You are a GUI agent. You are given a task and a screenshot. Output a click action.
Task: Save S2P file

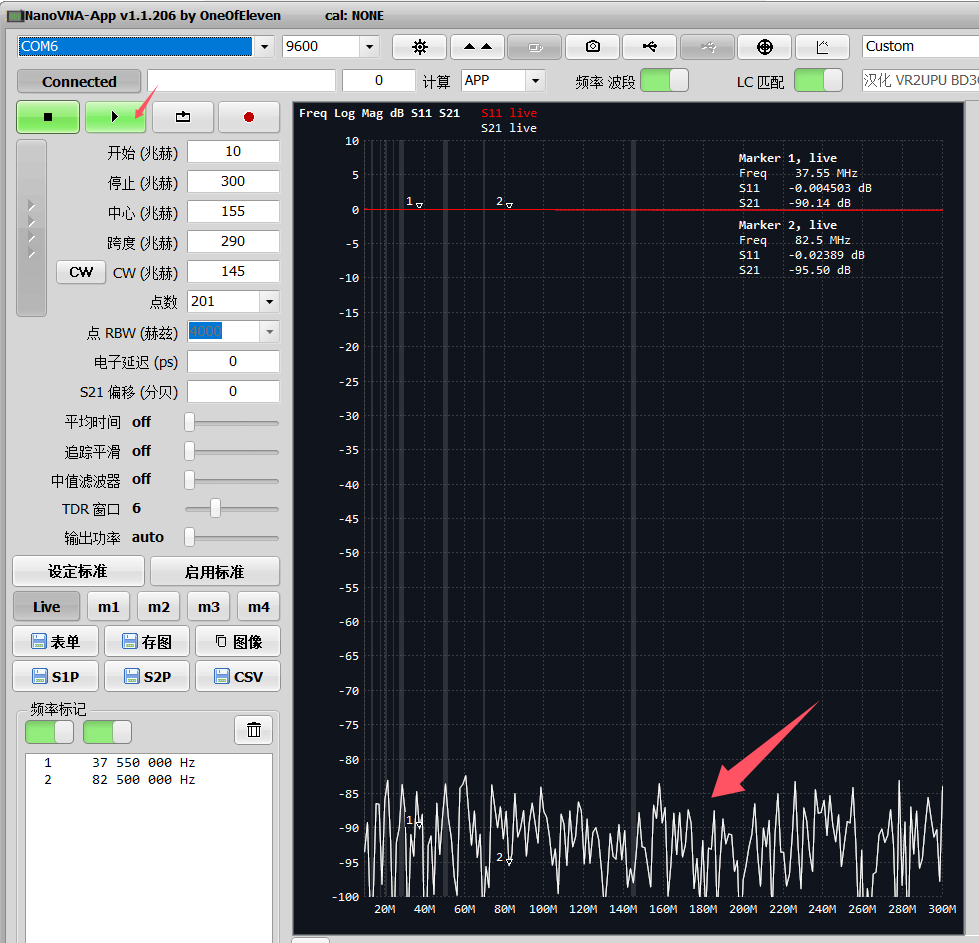[x=147, y=676]
